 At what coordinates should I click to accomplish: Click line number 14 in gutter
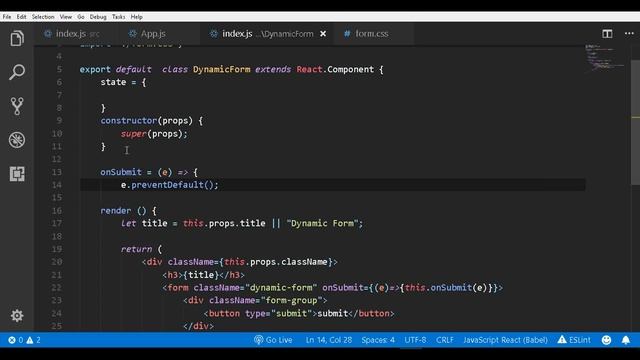[x=57, y=185]
